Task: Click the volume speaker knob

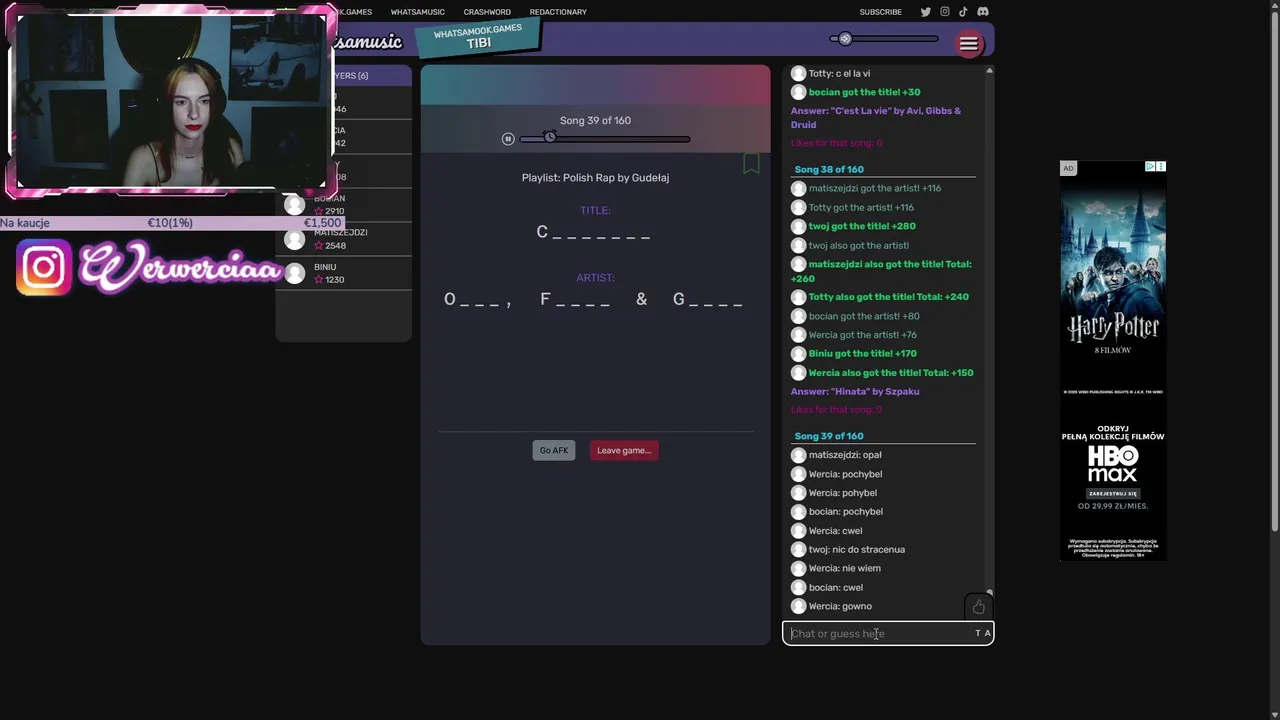Action: tap(845, 39)
